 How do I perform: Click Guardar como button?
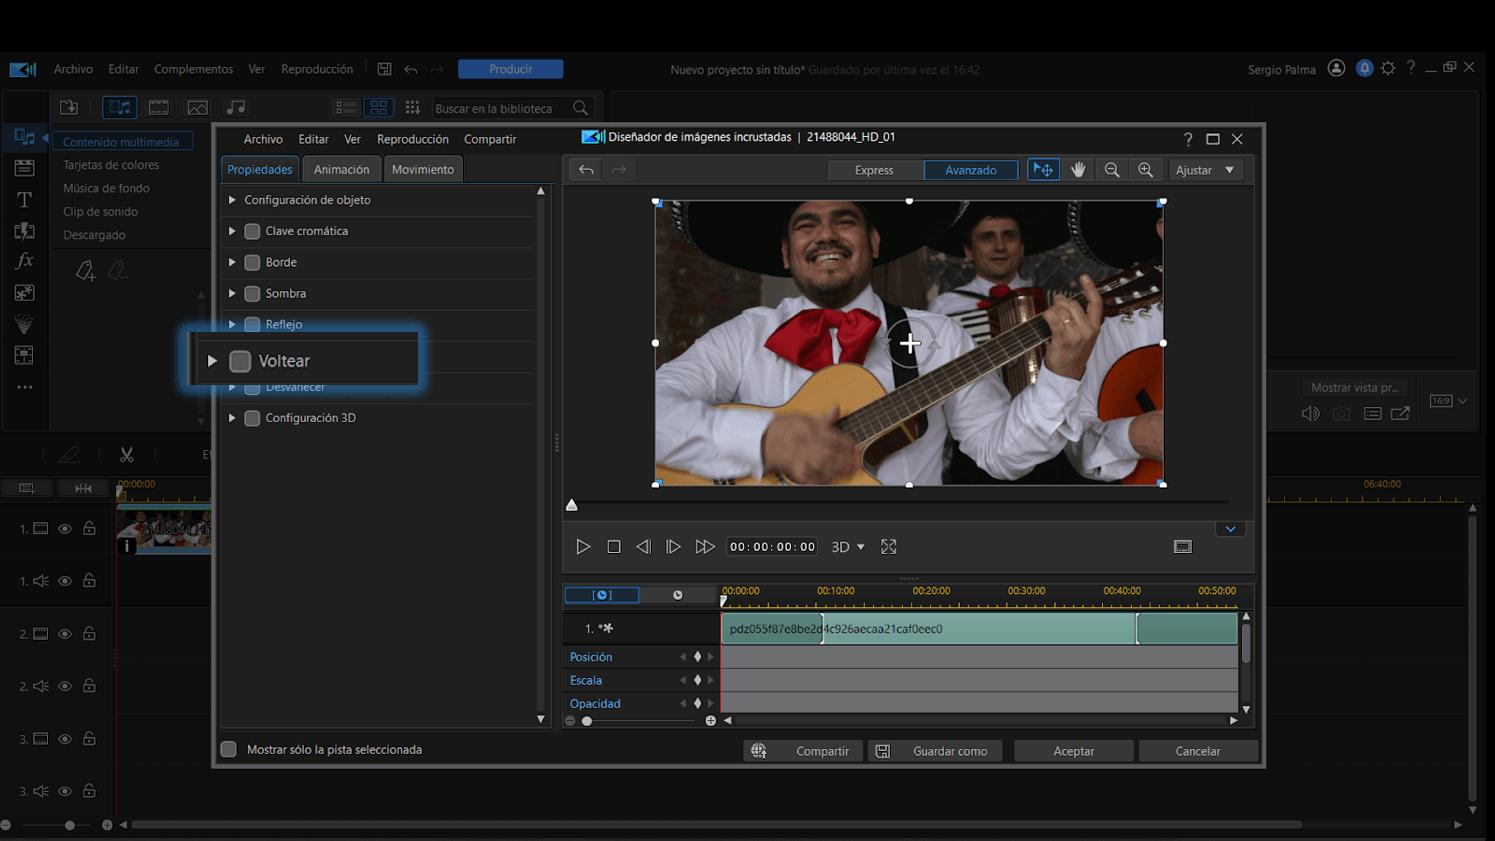[935, 751]
